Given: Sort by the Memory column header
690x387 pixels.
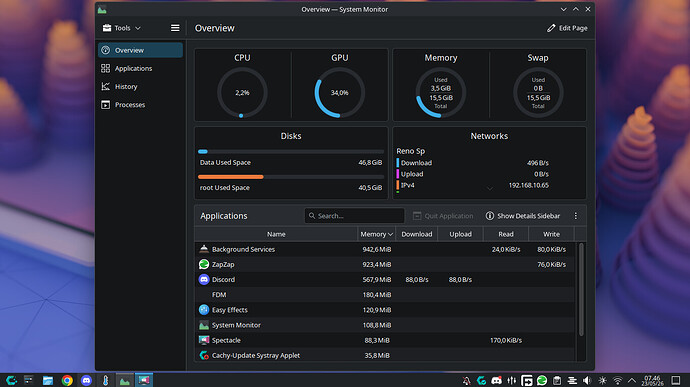Looking at the screenshot, I should 376,234.
